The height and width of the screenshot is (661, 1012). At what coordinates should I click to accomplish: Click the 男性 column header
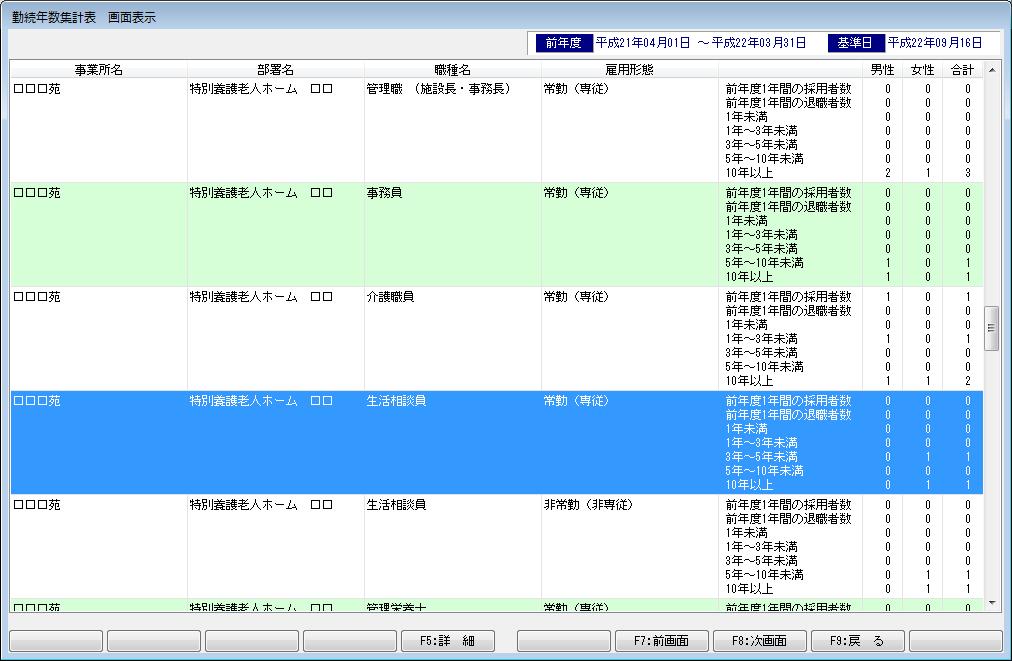coord(883,70)
